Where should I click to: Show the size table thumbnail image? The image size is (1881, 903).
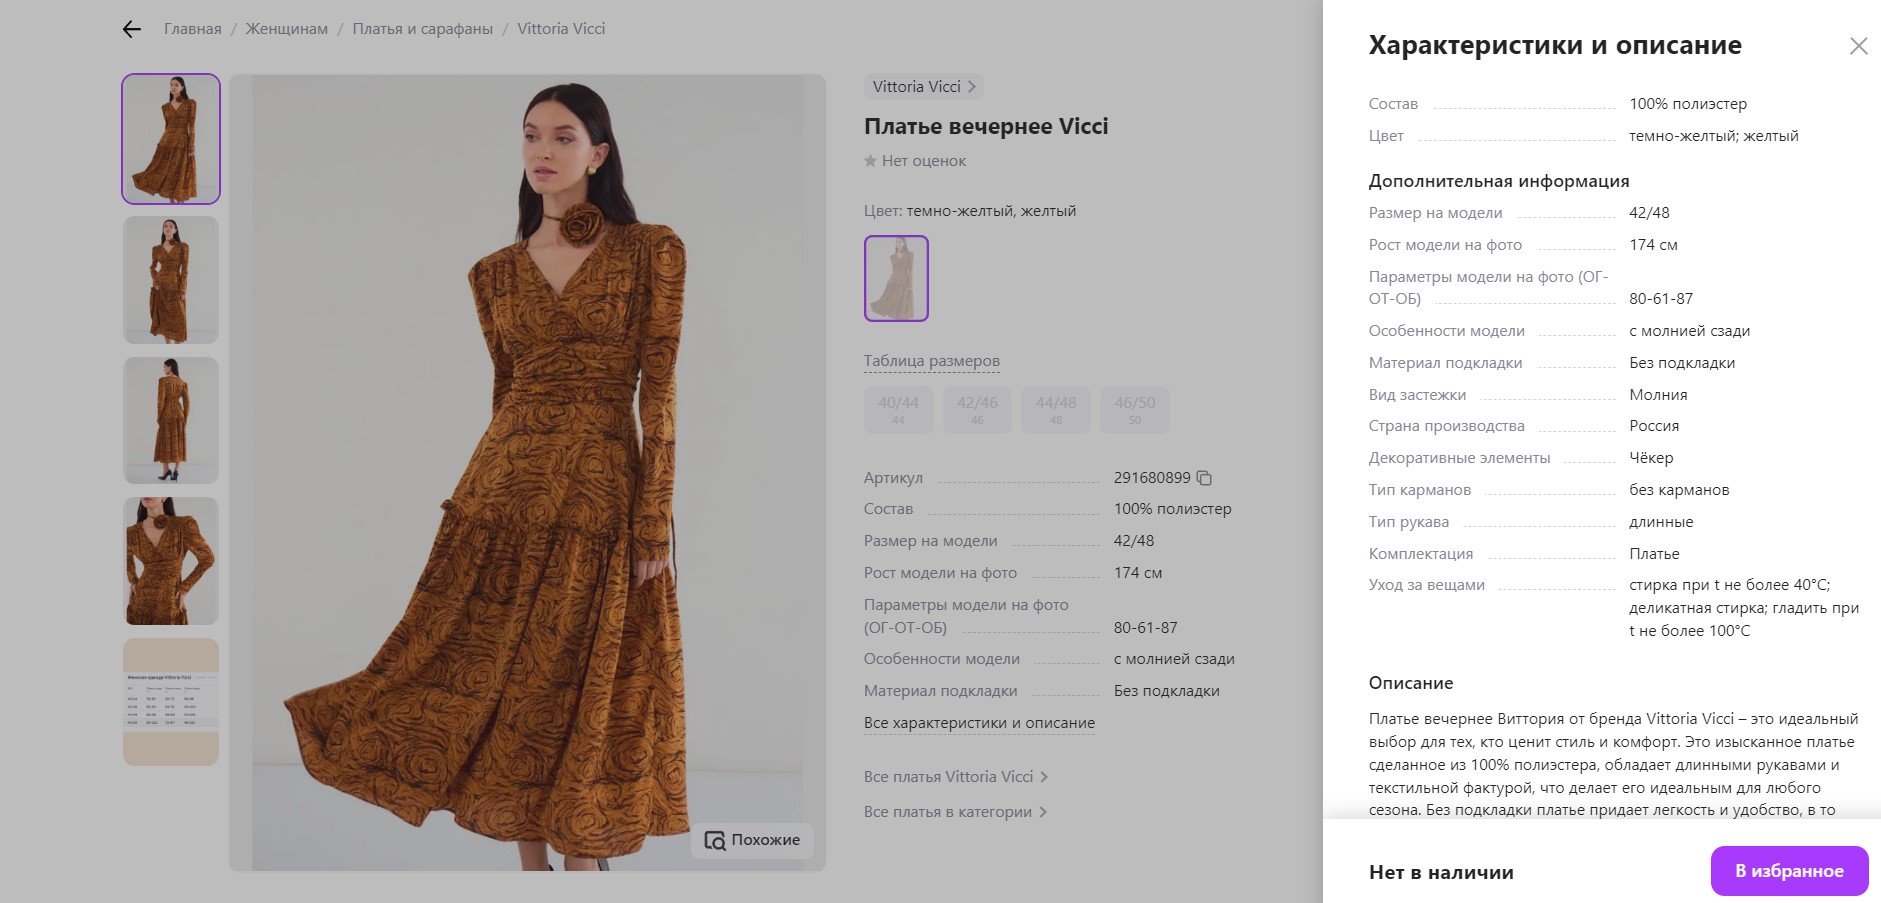coord(171,702)
